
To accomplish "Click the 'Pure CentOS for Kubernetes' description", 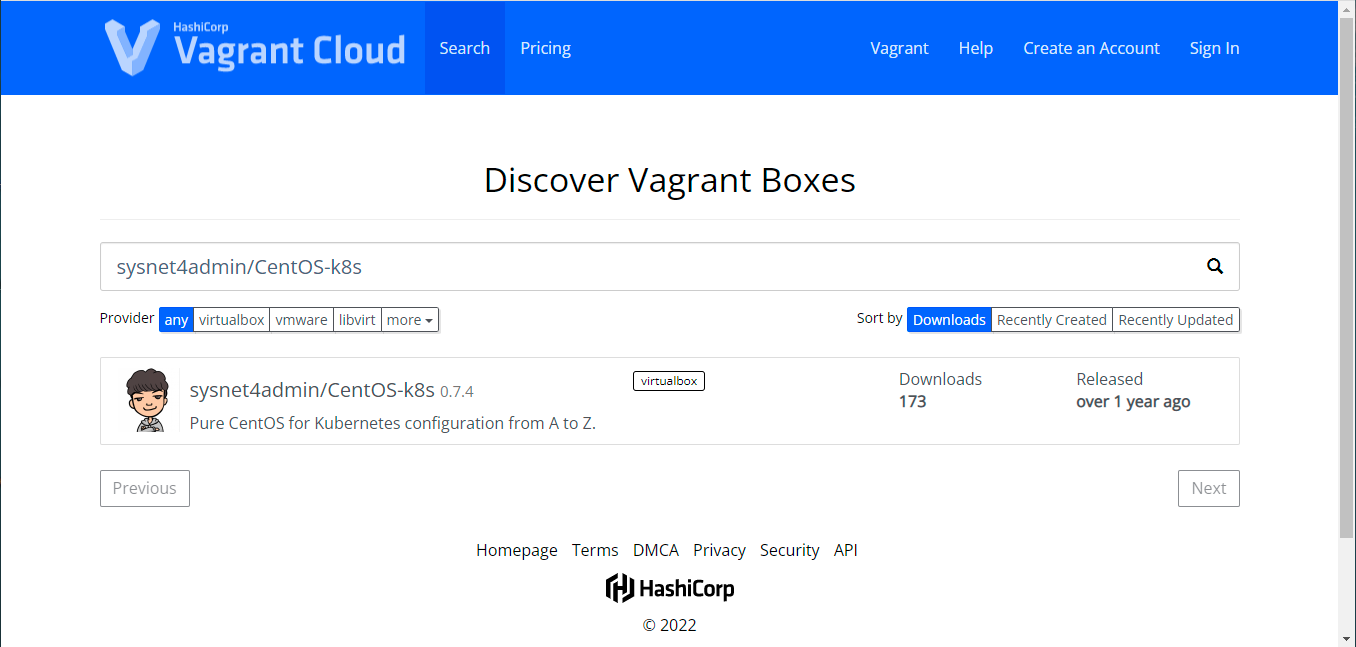I will (393, 423).
